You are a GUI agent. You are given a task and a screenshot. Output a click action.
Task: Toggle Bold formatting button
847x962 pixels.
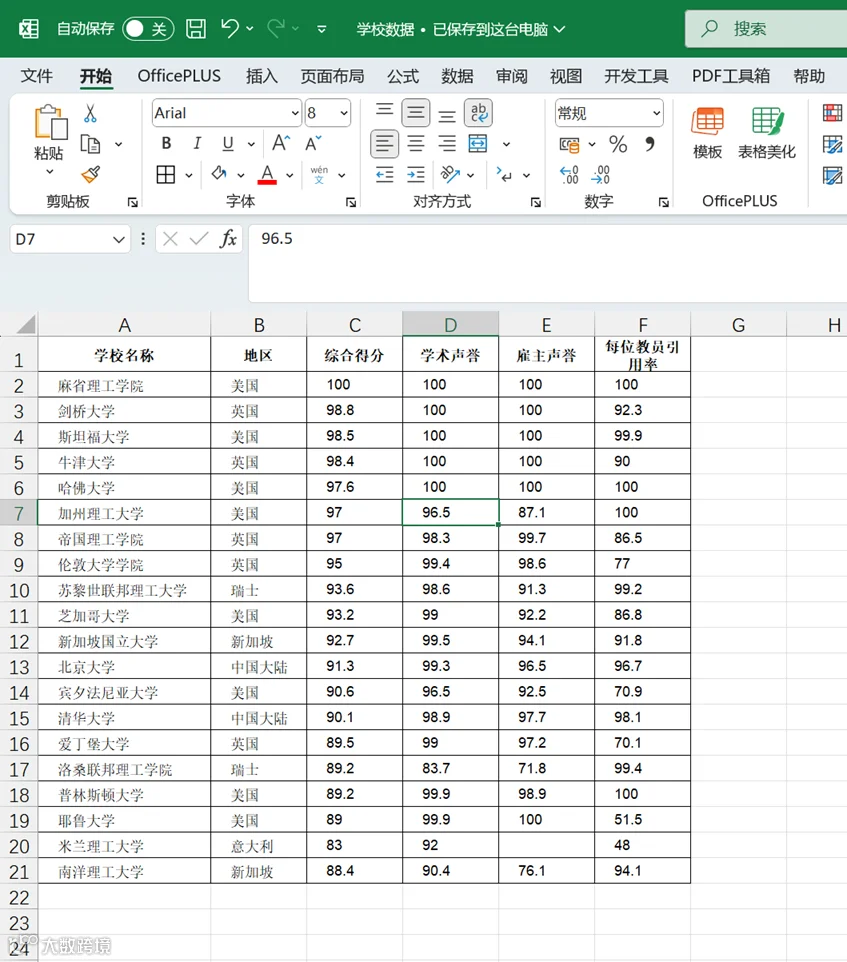click(x=166, y=144)
